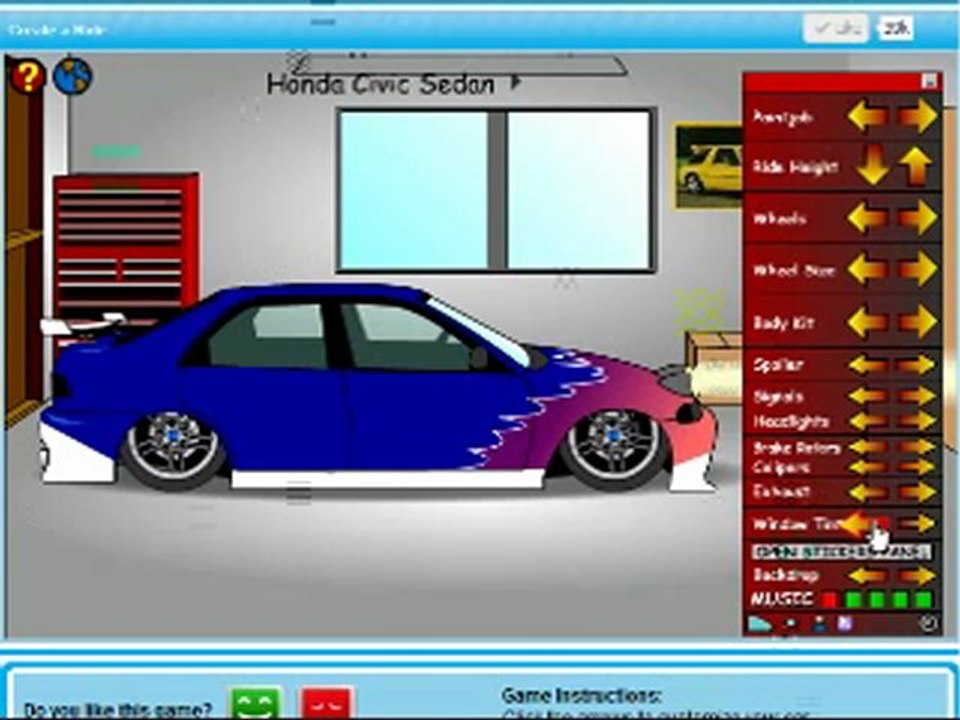Click the Like checkmark button in header

click(x=836, y=29)
